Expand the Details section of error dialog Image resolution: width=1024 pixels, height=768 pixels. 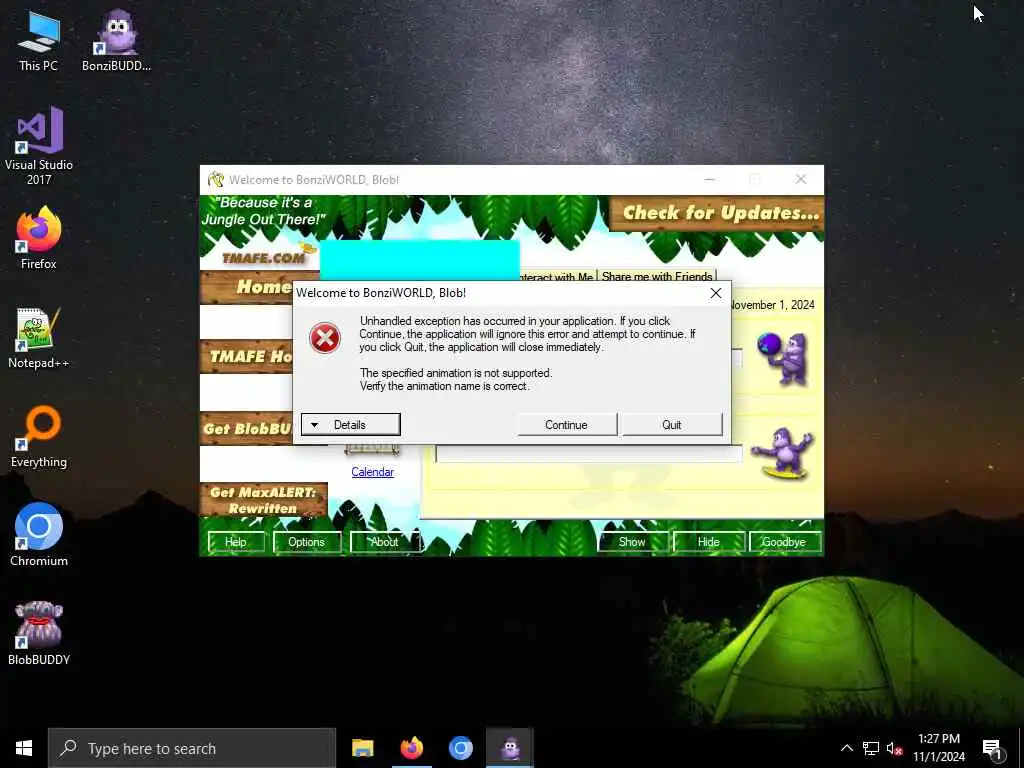[351, 424]
